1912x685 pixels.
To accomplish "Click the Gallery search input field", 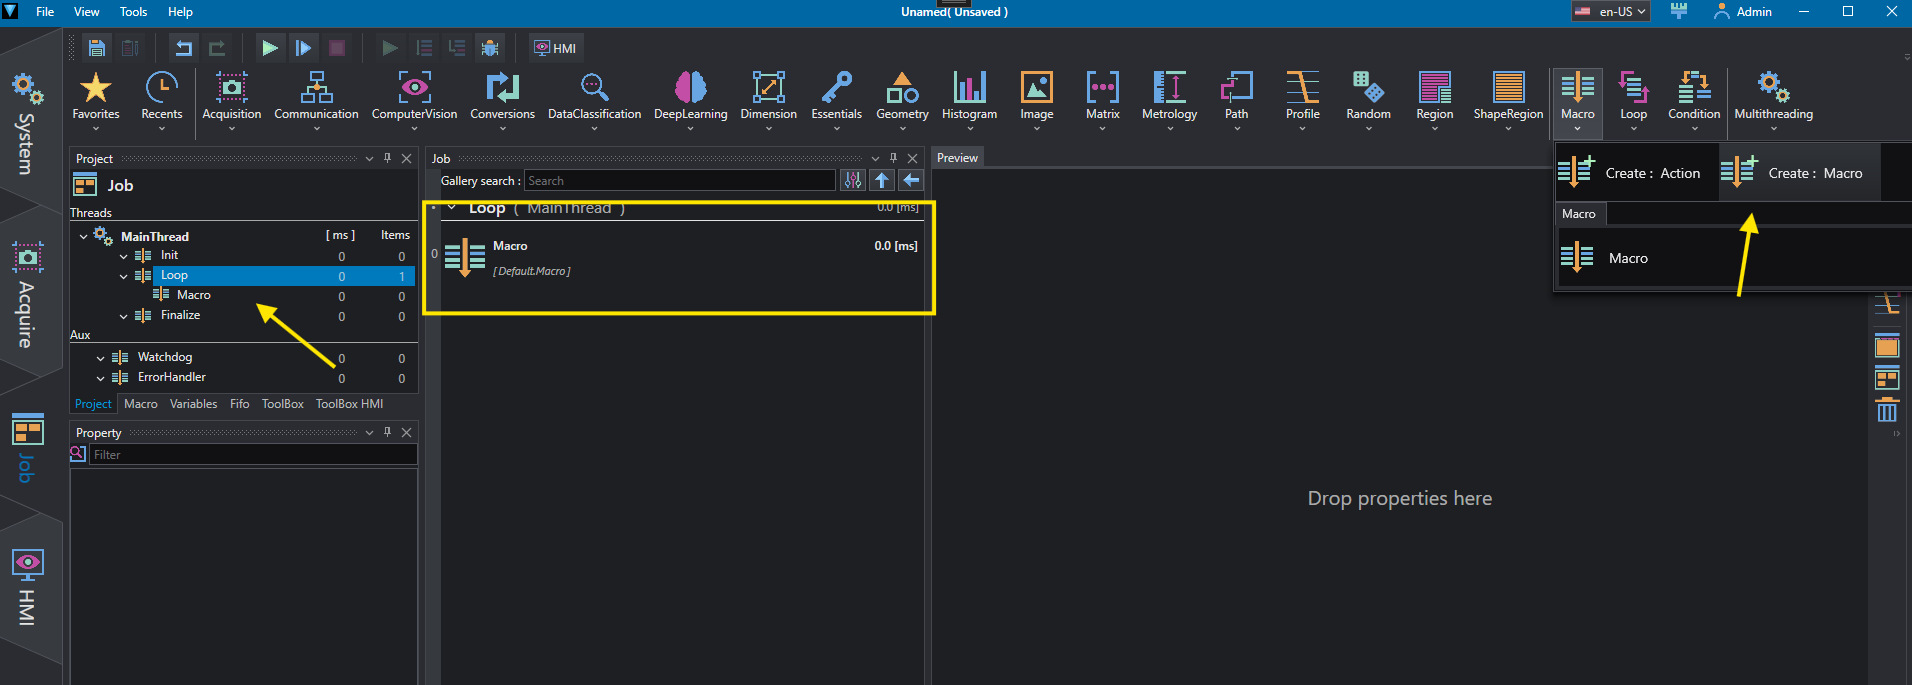I will [x=680, y=181].
